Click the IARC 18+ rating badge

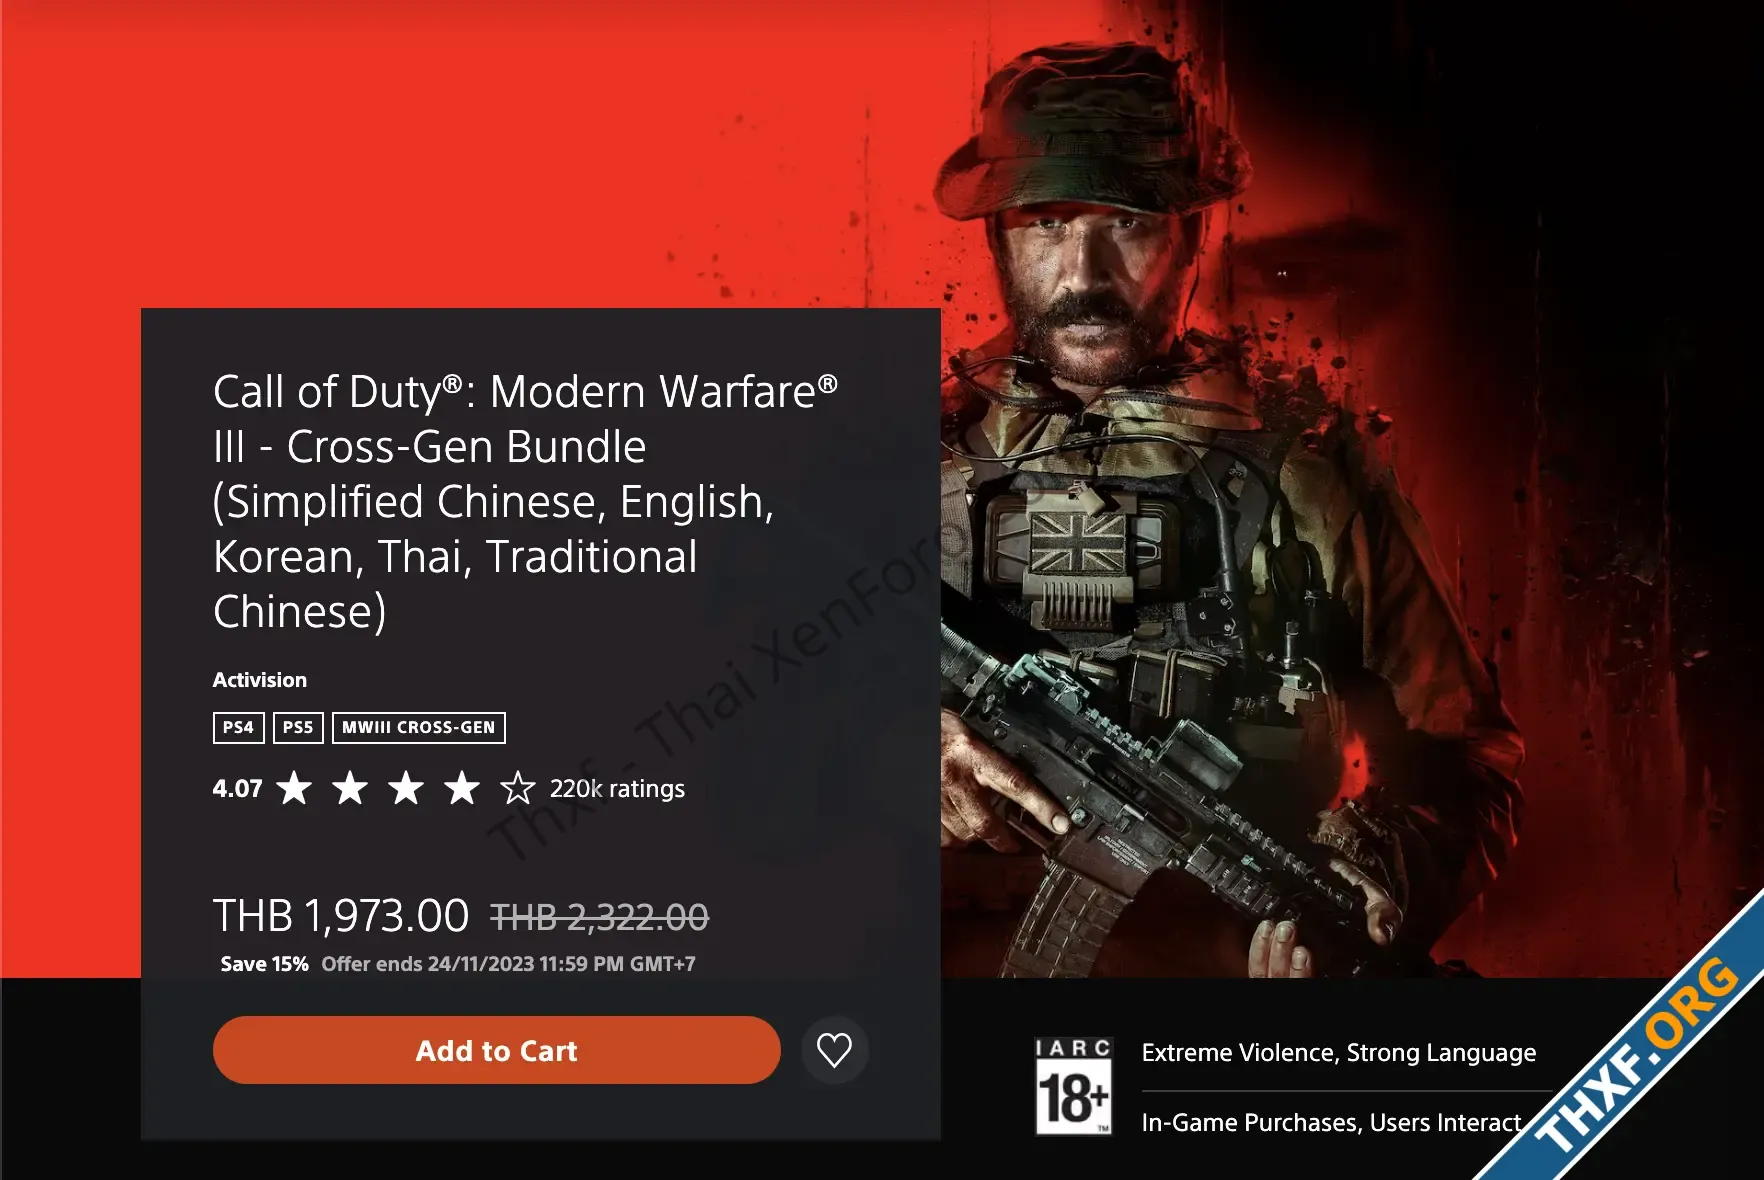(x=1073, y=1086)
